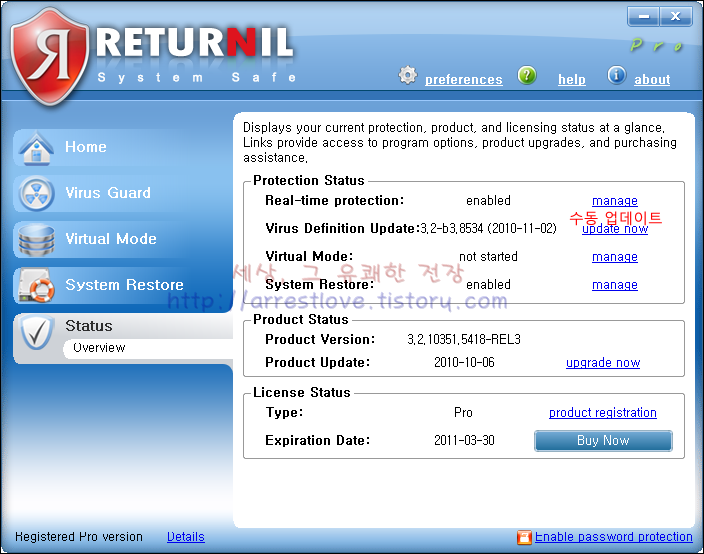Click update now for virus definitions
This screenshot has height=554, width=704.
click(x=615, y=229)
